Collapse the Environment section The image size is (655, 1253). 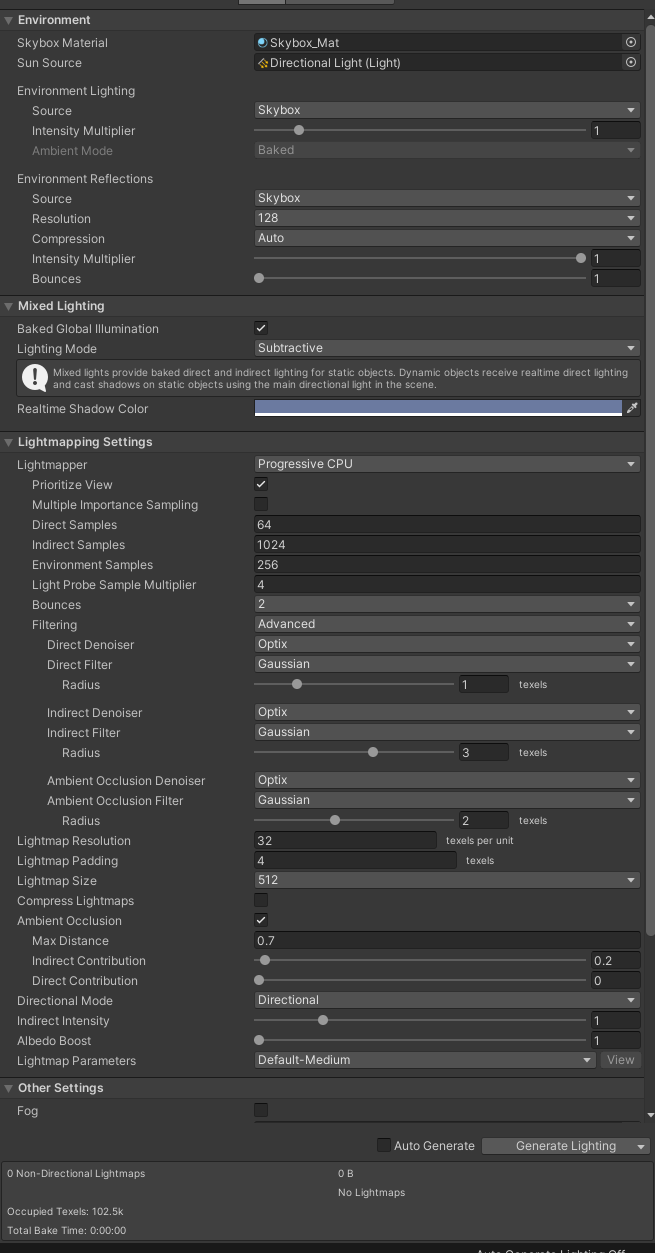point(9,20)
